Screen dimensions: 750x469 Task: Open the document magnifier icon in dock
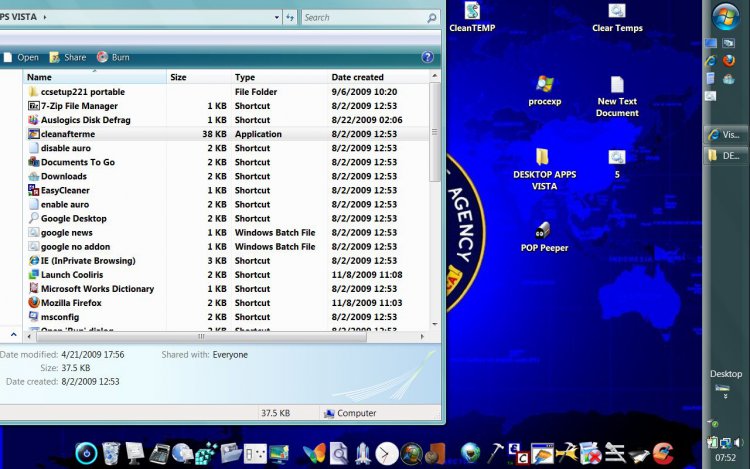tap(339, 453)
